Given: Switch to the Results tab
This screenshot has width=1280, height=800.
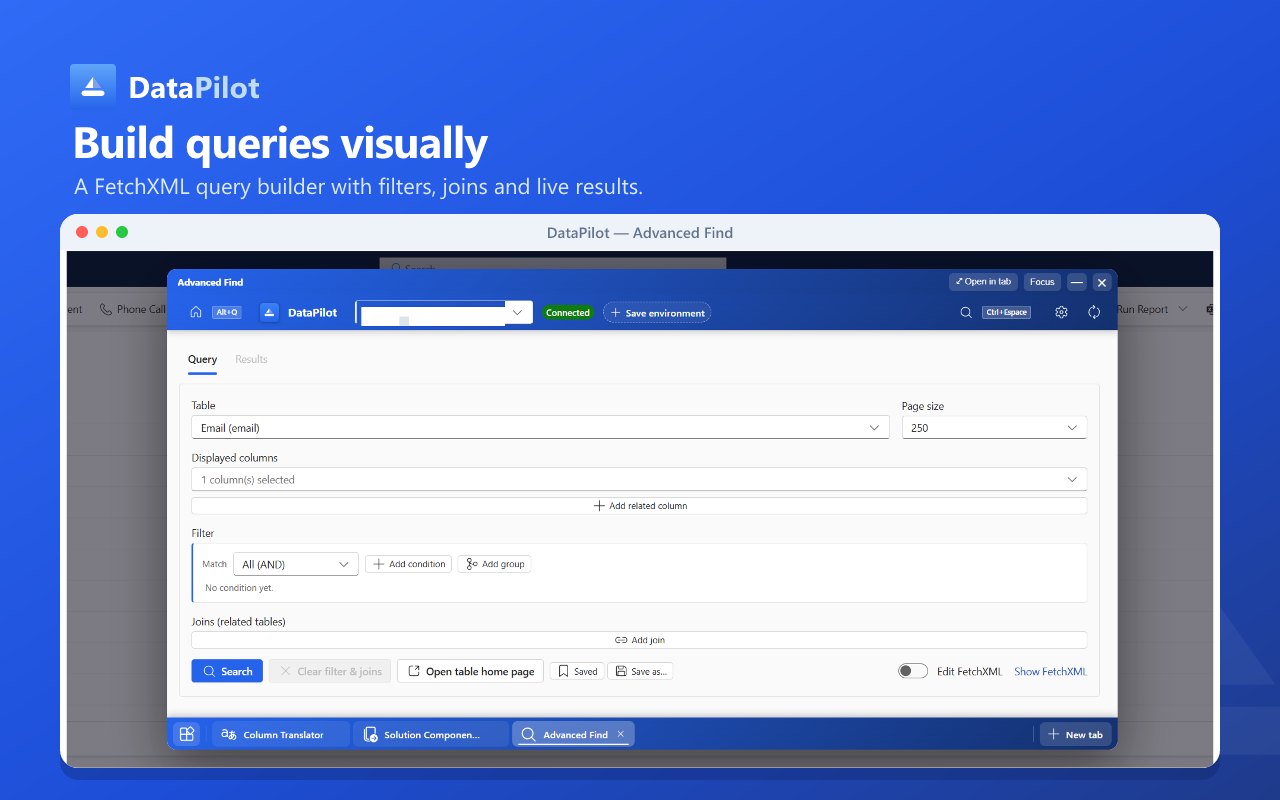Looking at the screenshot, I should (251, 359).
